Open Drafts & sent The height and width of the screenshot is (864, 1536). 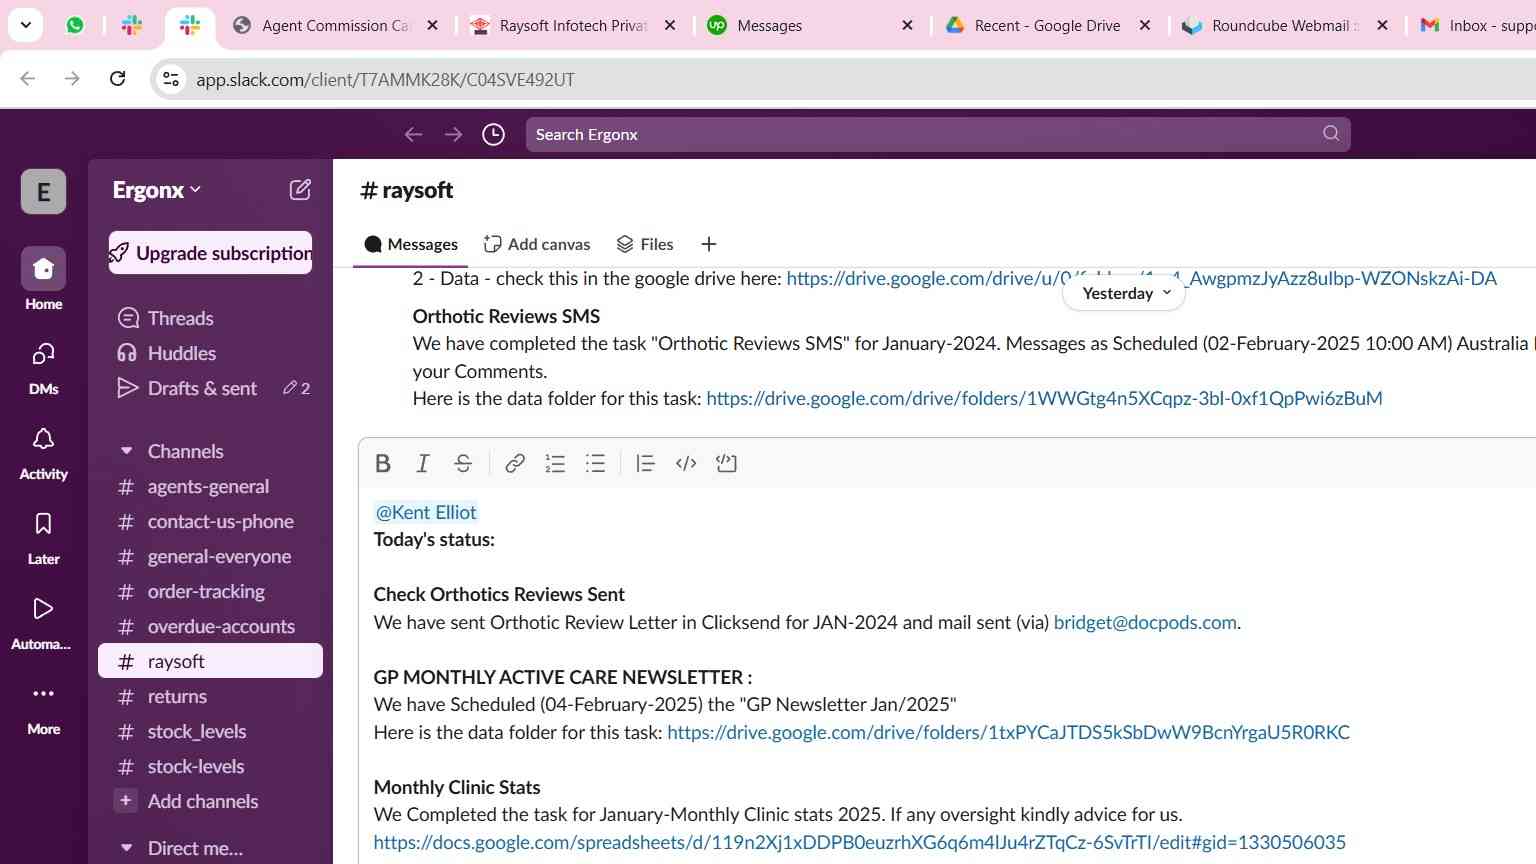pos(210,388)
